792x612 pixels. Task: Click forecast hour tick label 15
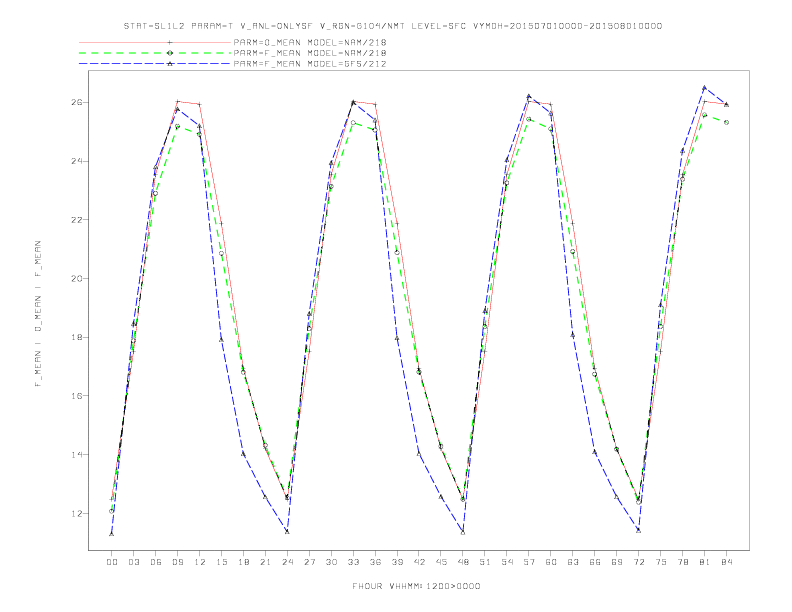click(x=221, y=562)
